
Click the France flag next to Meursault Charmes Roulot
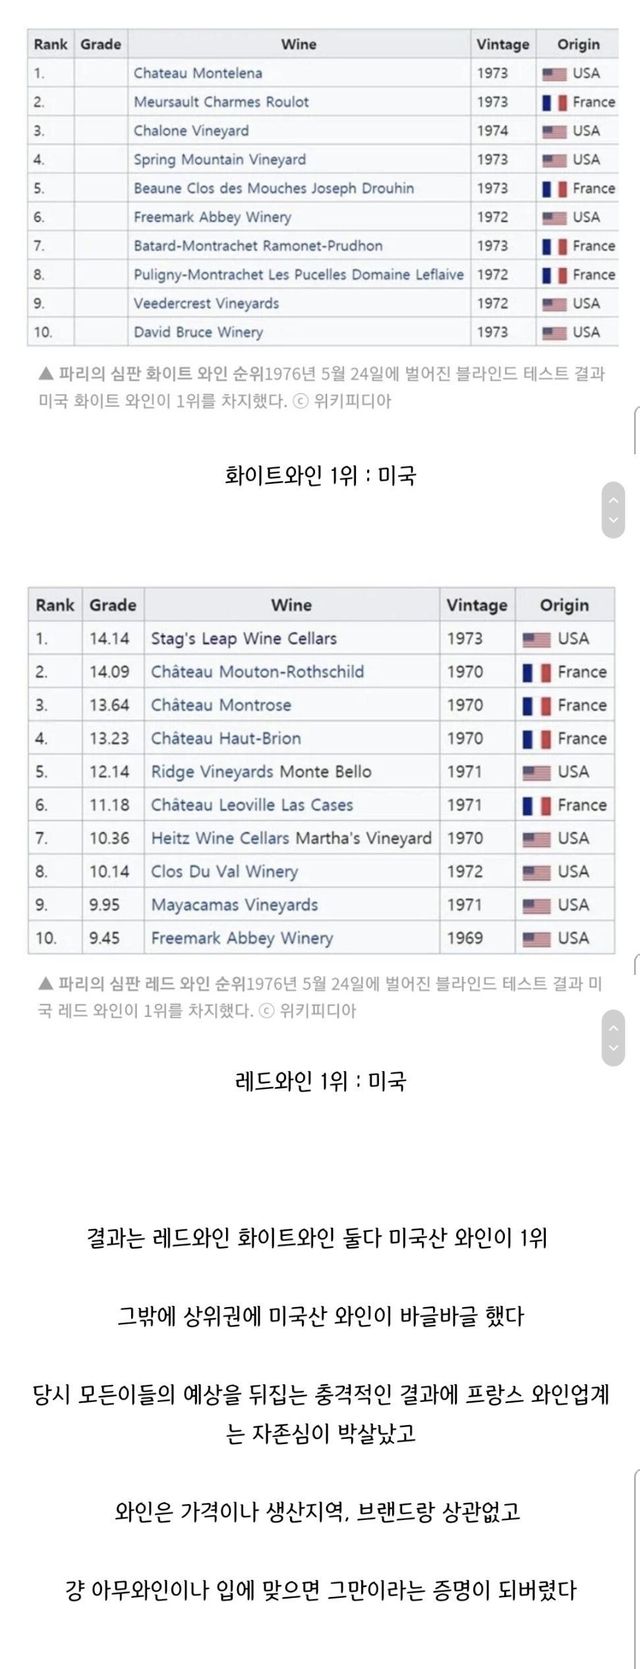tap(554, 102)
